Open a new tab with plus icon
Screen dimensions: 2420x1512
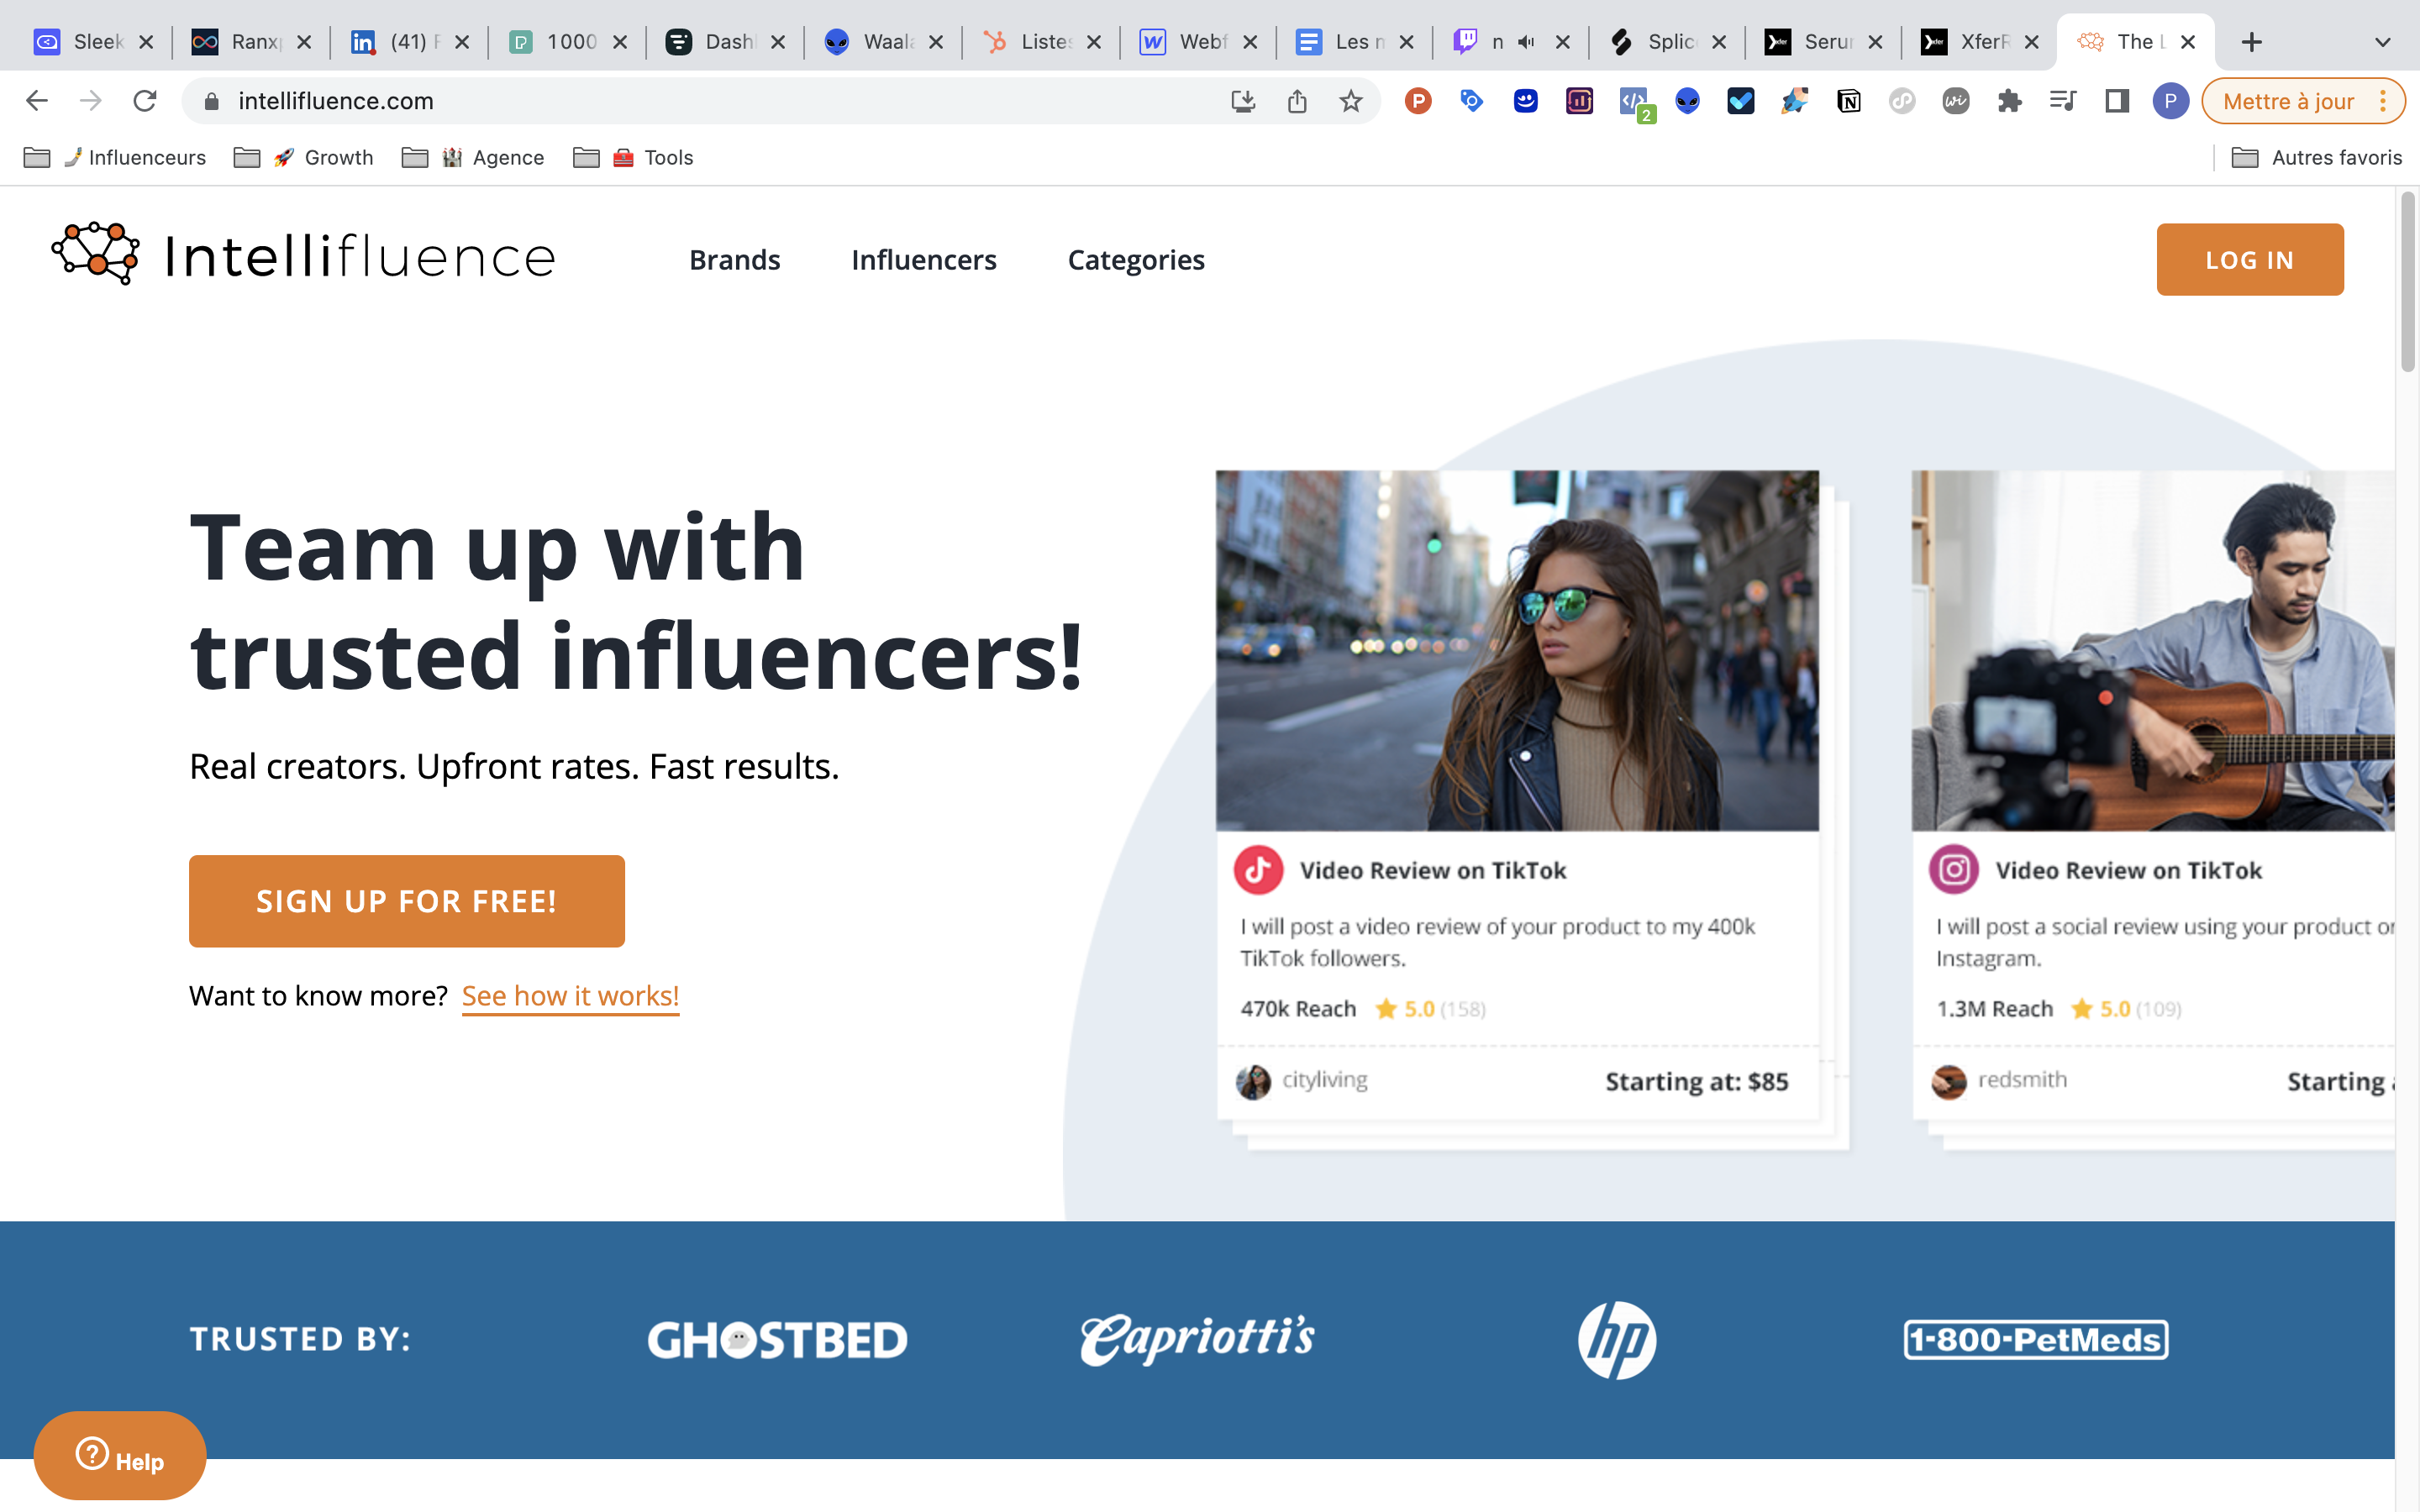point(2251,42)
